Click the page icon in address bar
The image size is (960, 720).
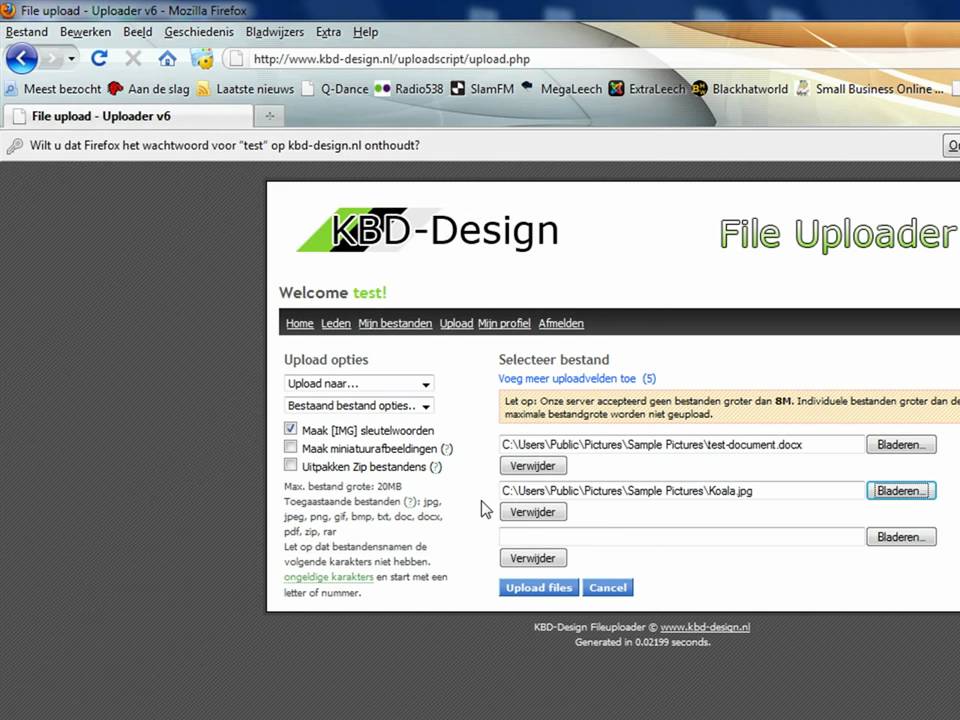[235, 59]
